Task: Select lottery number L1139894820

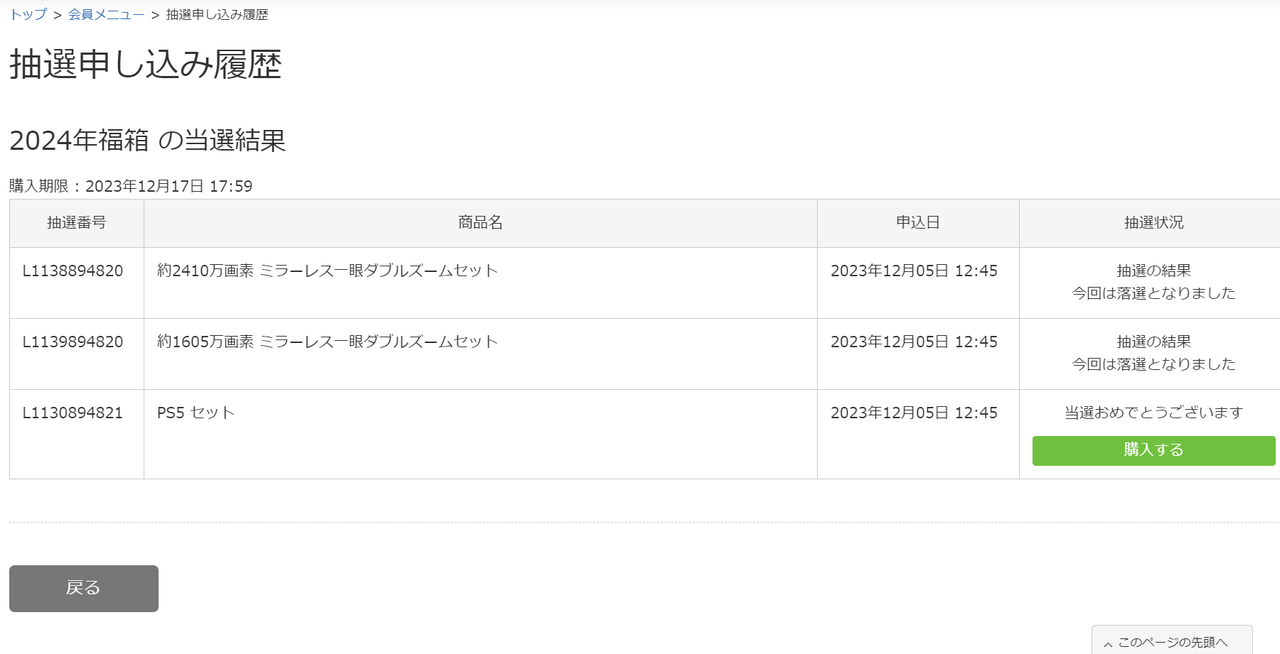Action: (x=73, y=342)
